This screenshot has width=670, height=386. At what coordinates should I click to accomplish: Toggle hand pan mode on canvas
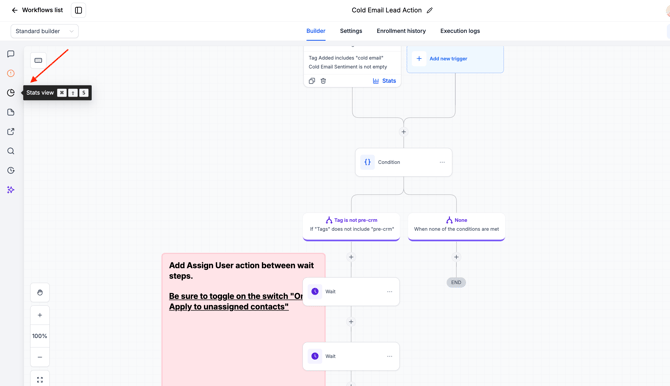click(40, 293)
